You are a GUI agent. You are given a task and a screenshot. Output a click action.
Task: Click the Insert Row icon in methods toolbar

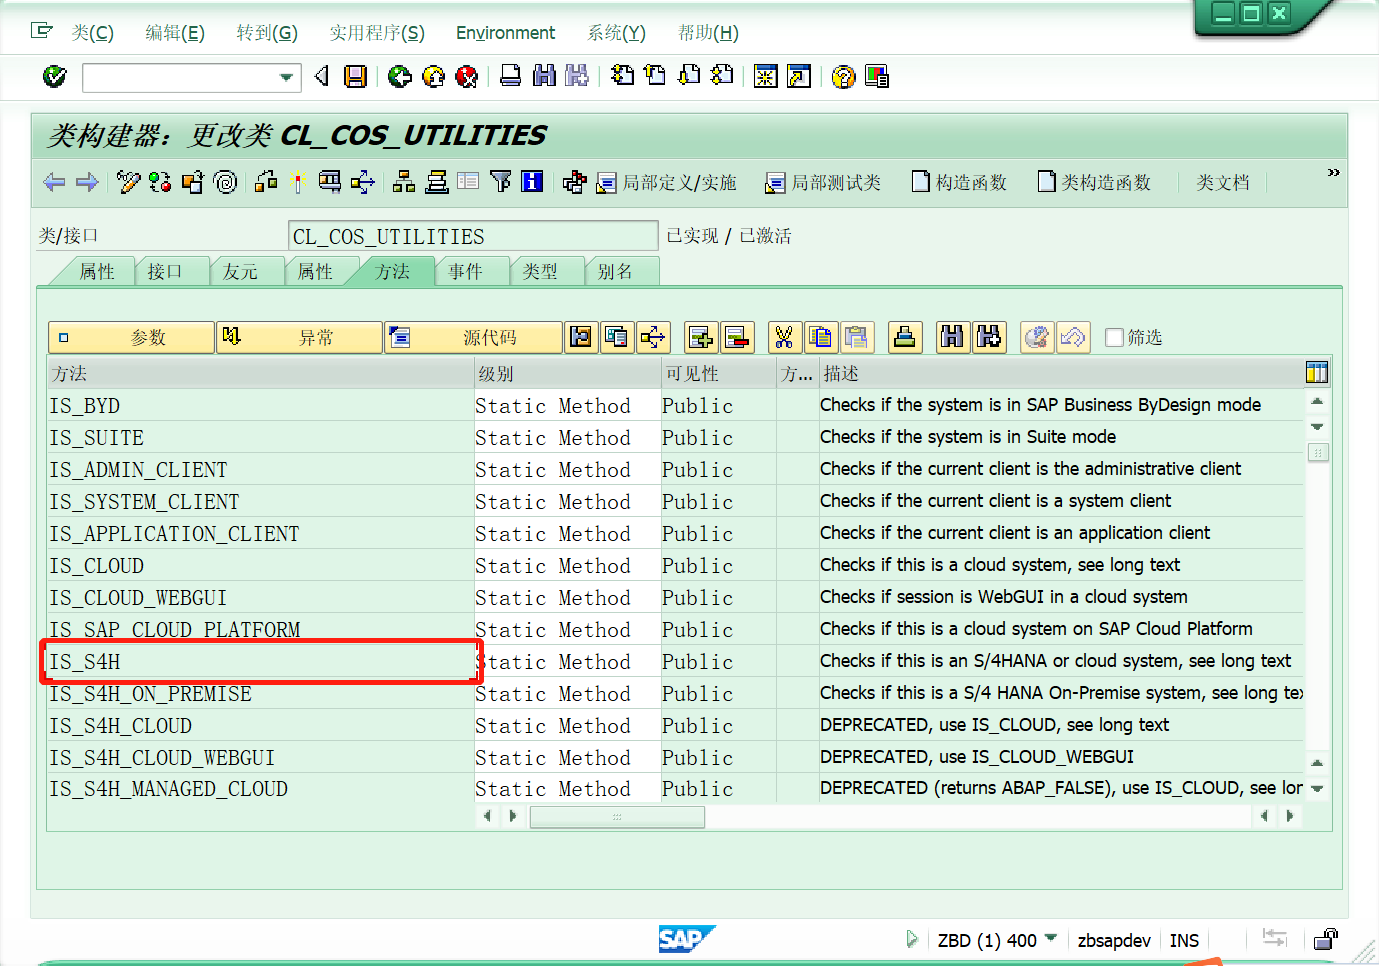(701, 338)
